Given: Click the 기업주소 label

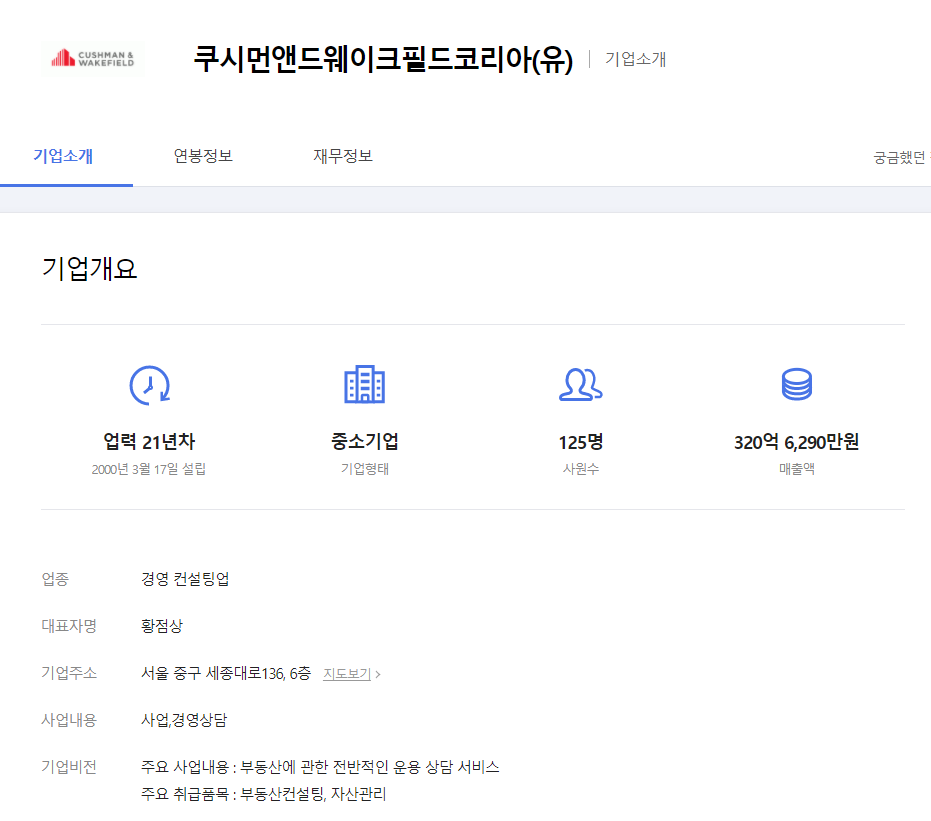Looking at the screenshot, I should click(69, 673).
